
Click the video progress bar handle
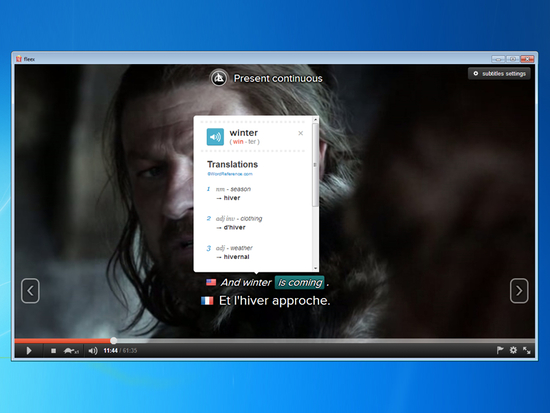coord(114,340)
